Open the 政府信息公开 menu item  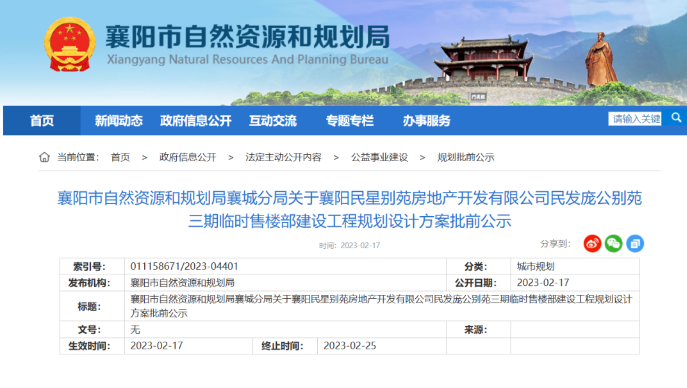pos(195,120)
